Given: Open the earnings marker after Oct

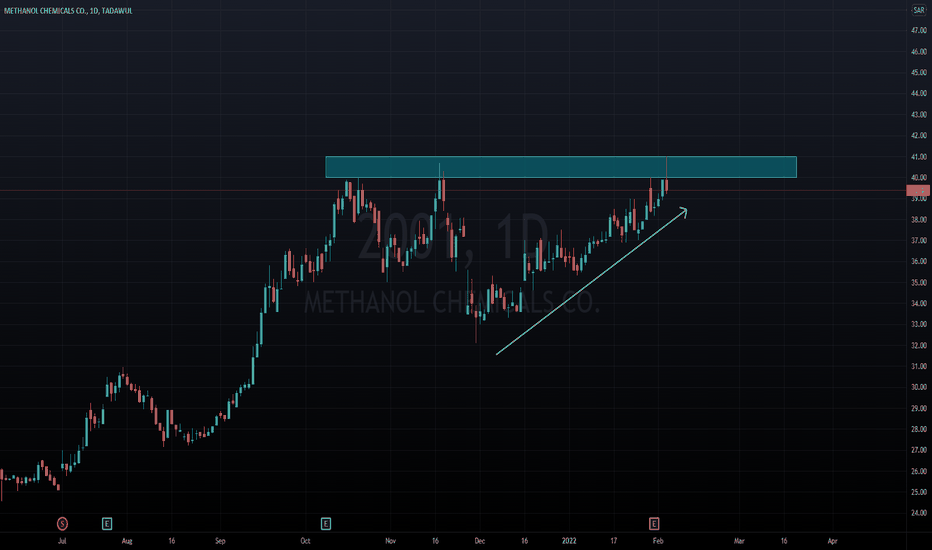Looking at the screenshot, I should (326, 524).
